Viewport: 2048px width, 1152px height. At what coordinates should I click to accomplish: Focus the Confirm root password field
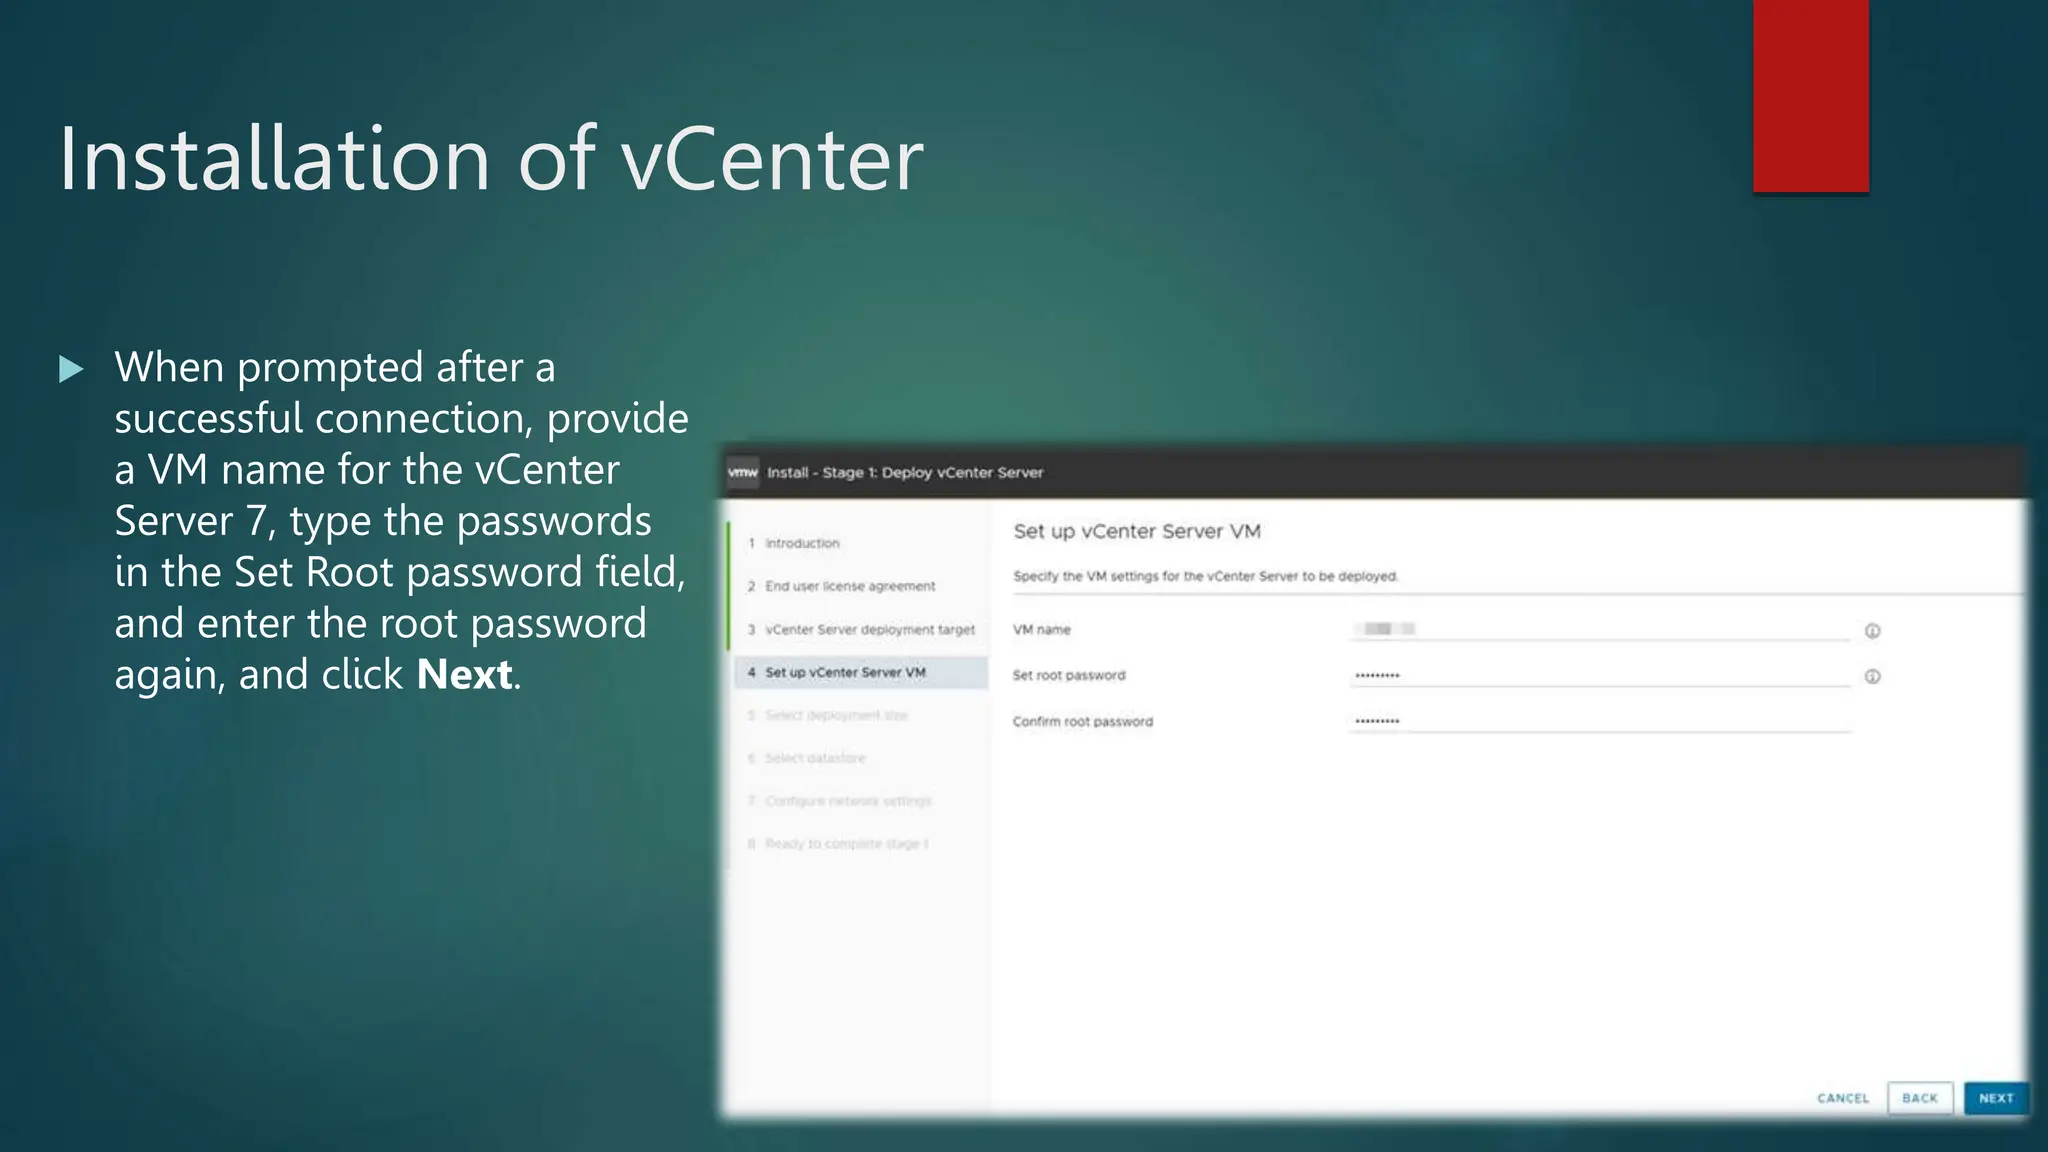[1600, 721]
